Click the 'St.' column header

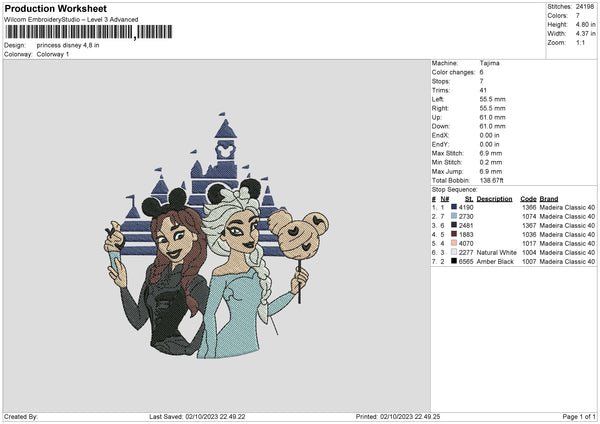coord(469,199)
